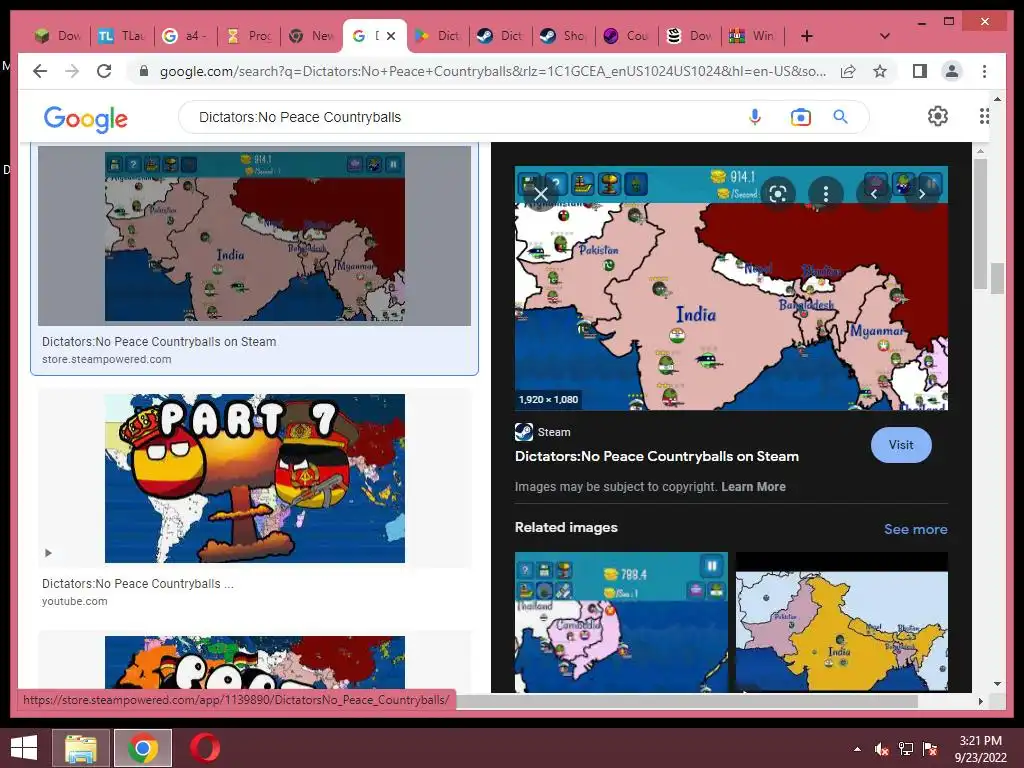
Task: Open the PART 7 YouTube thumbnail
Action: (255, 478)
